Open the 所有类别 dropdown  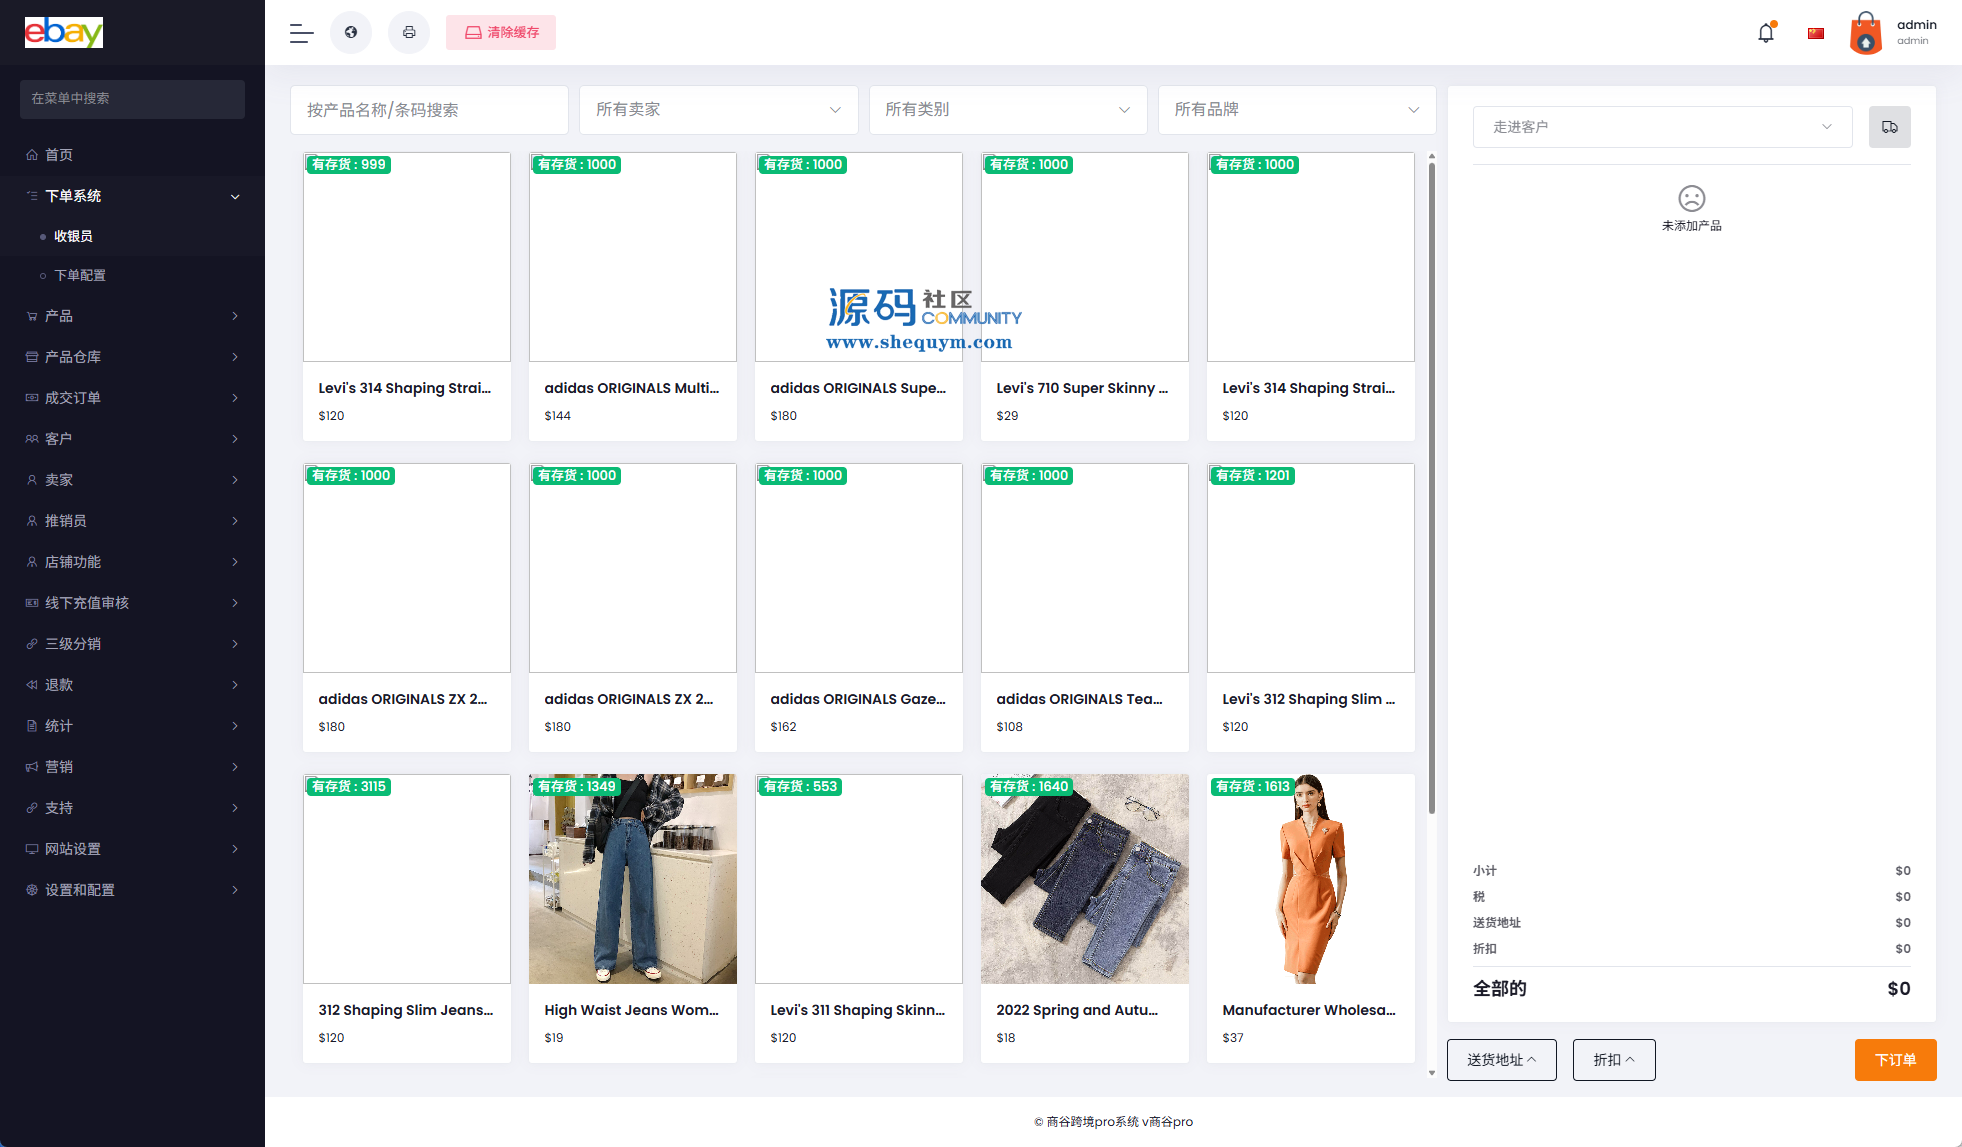[x=1007, y=110]
